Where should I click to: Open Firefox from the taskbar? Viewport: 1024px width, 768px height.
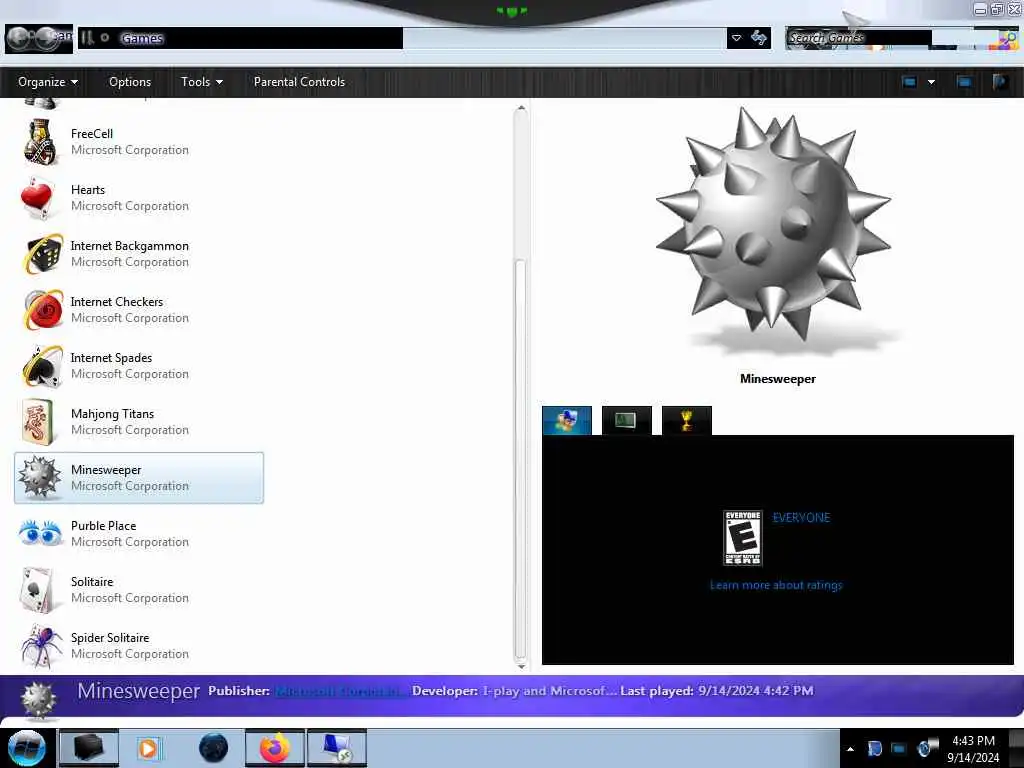tap(275, 748)
